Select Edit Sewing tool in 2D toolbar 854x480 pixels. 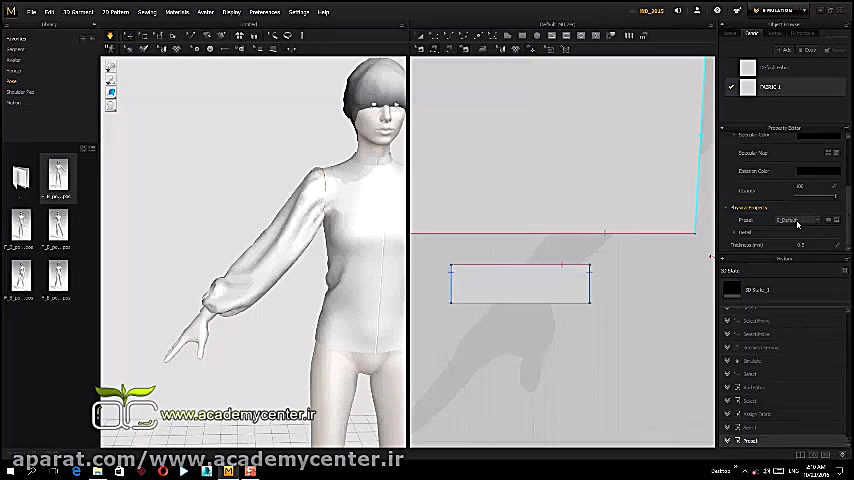point(420,50)
